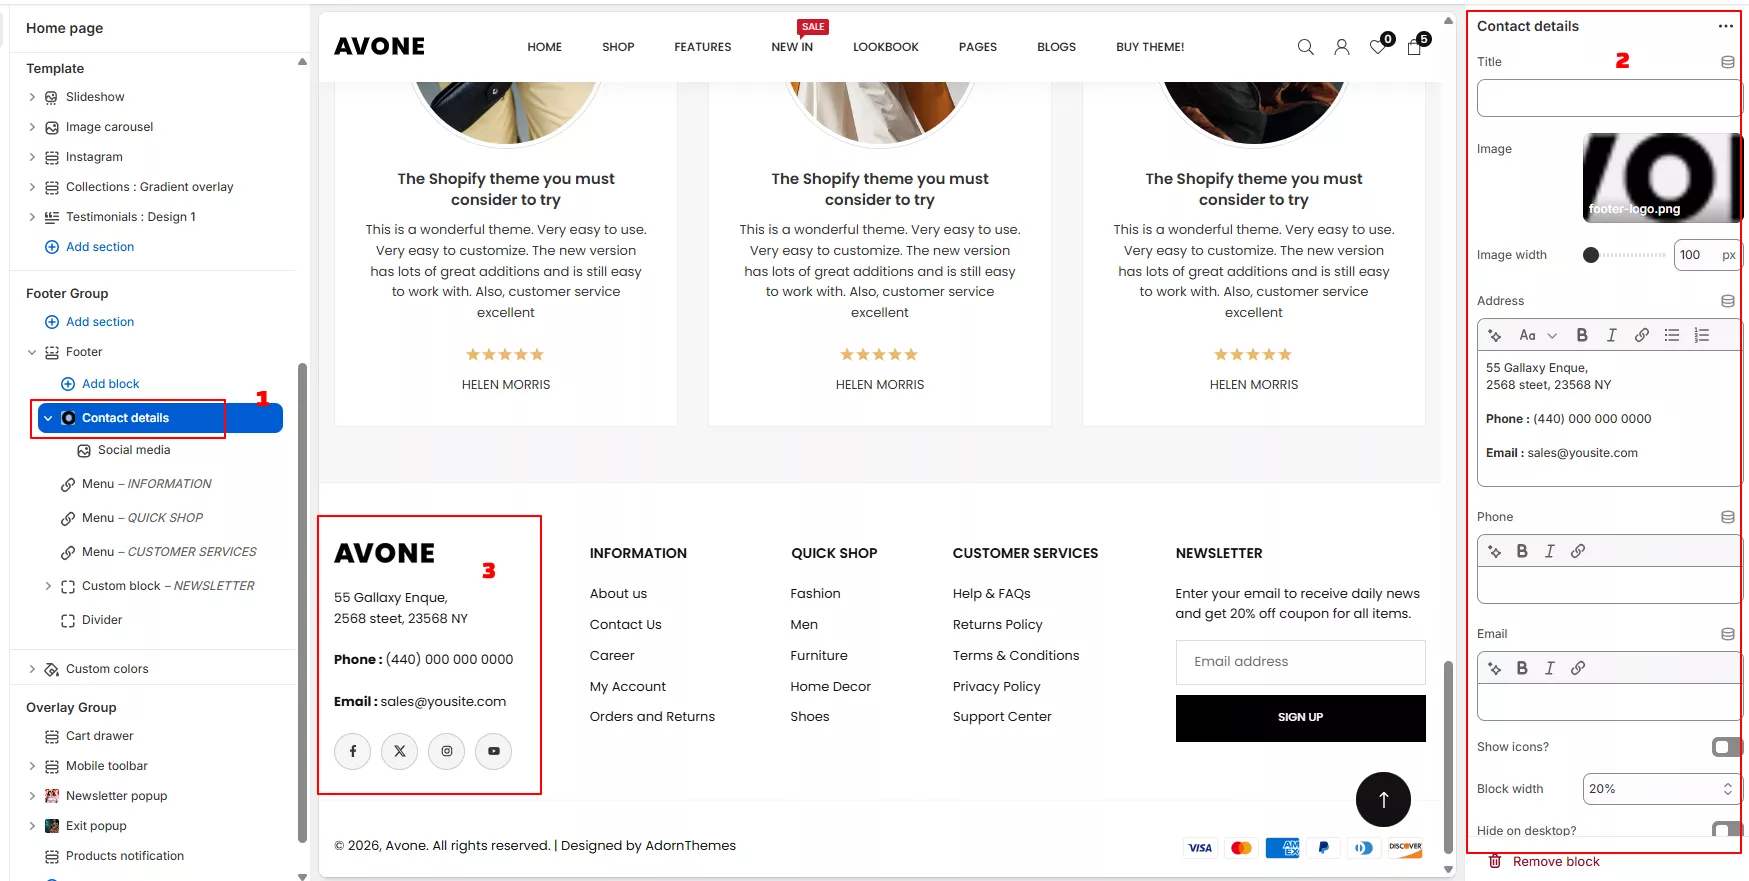
Task: Click the SIGN UP newsletter button
Action: pyautogui.click(x=1300, y=718)
